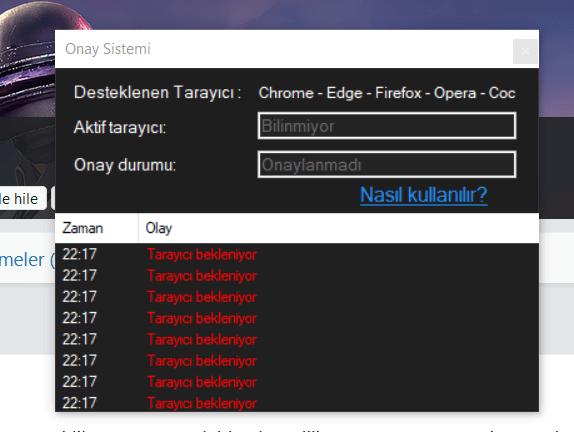574x432 pixels.
Task: Select the second 'Tarayıcı bekleniyor' log row
Action: click(x=297, y=275)
